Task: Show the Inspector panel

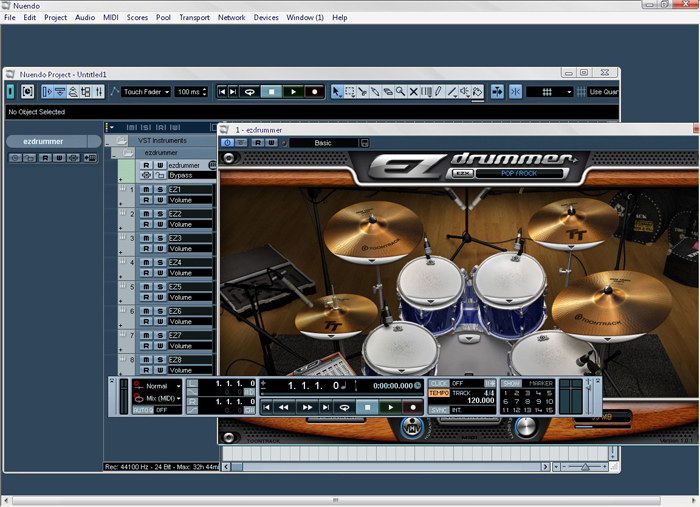Action: pos(47,92)
